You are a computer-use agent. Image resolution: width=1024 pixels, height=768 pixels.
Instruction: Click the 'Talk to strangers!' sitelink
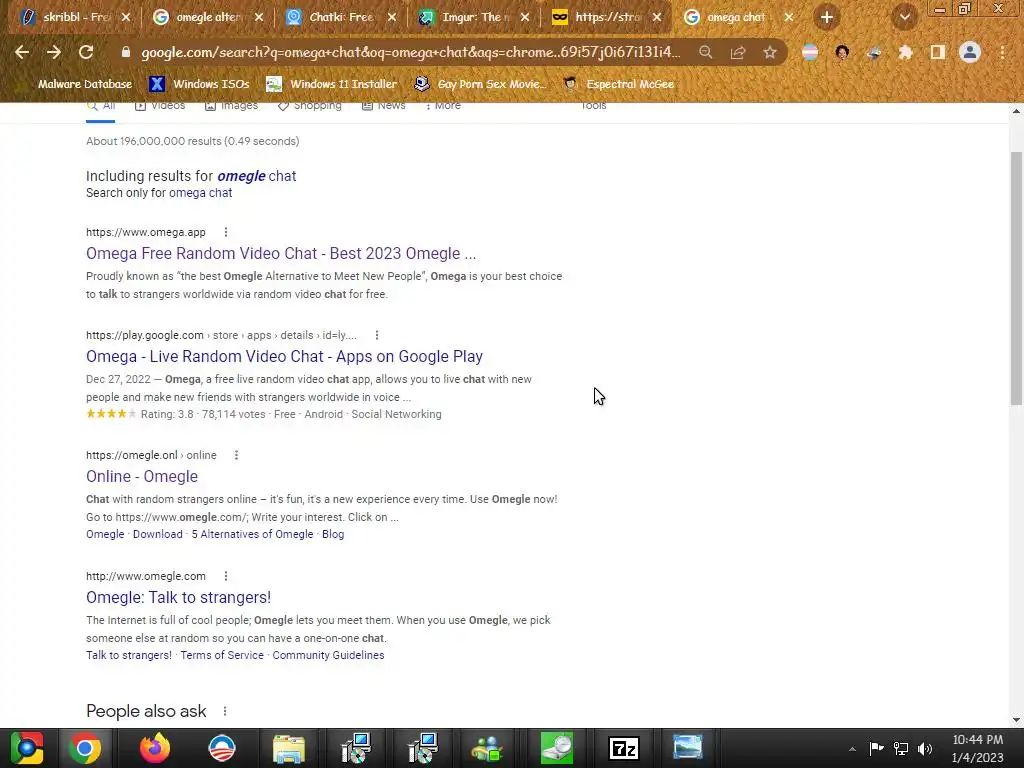(x=129, y=655)
